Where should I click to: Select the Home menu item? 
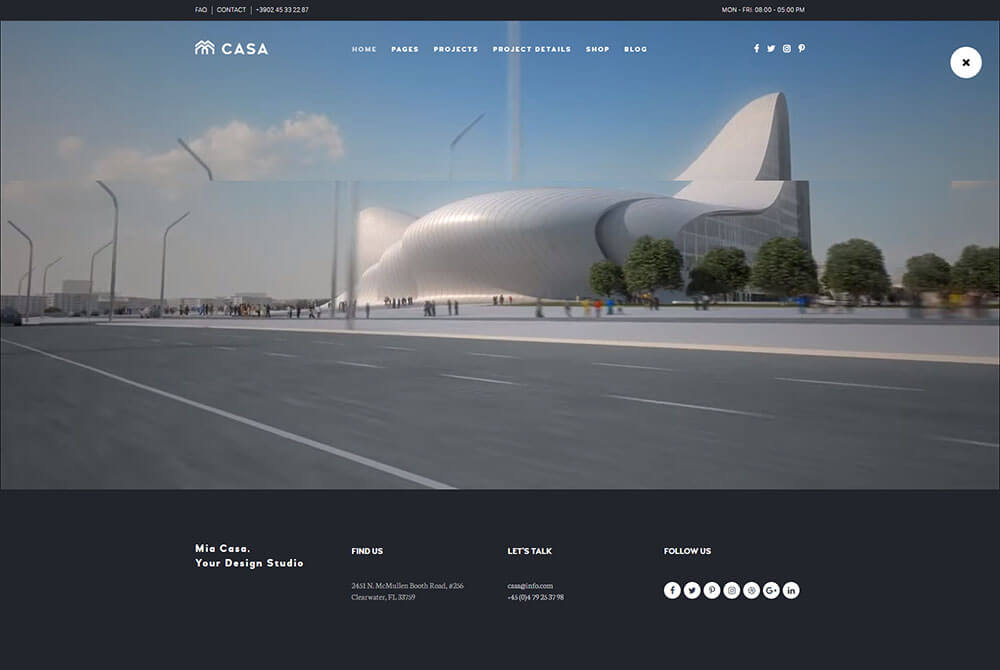pos(363,48)
